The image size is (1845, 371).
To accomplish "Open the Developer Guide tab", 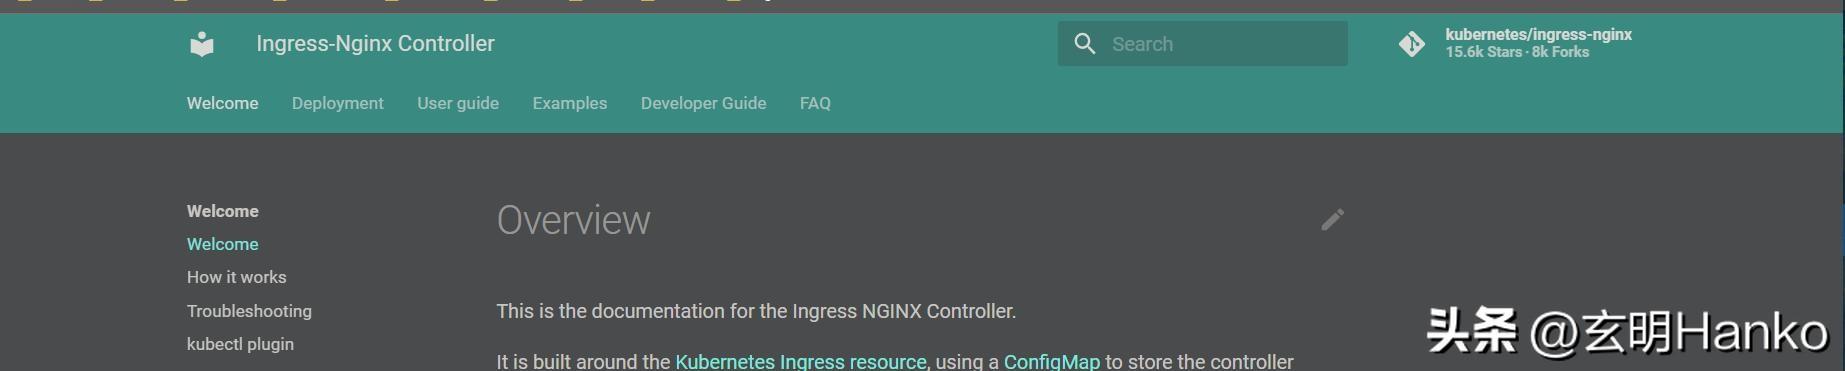I will click(x=703, y=103).
